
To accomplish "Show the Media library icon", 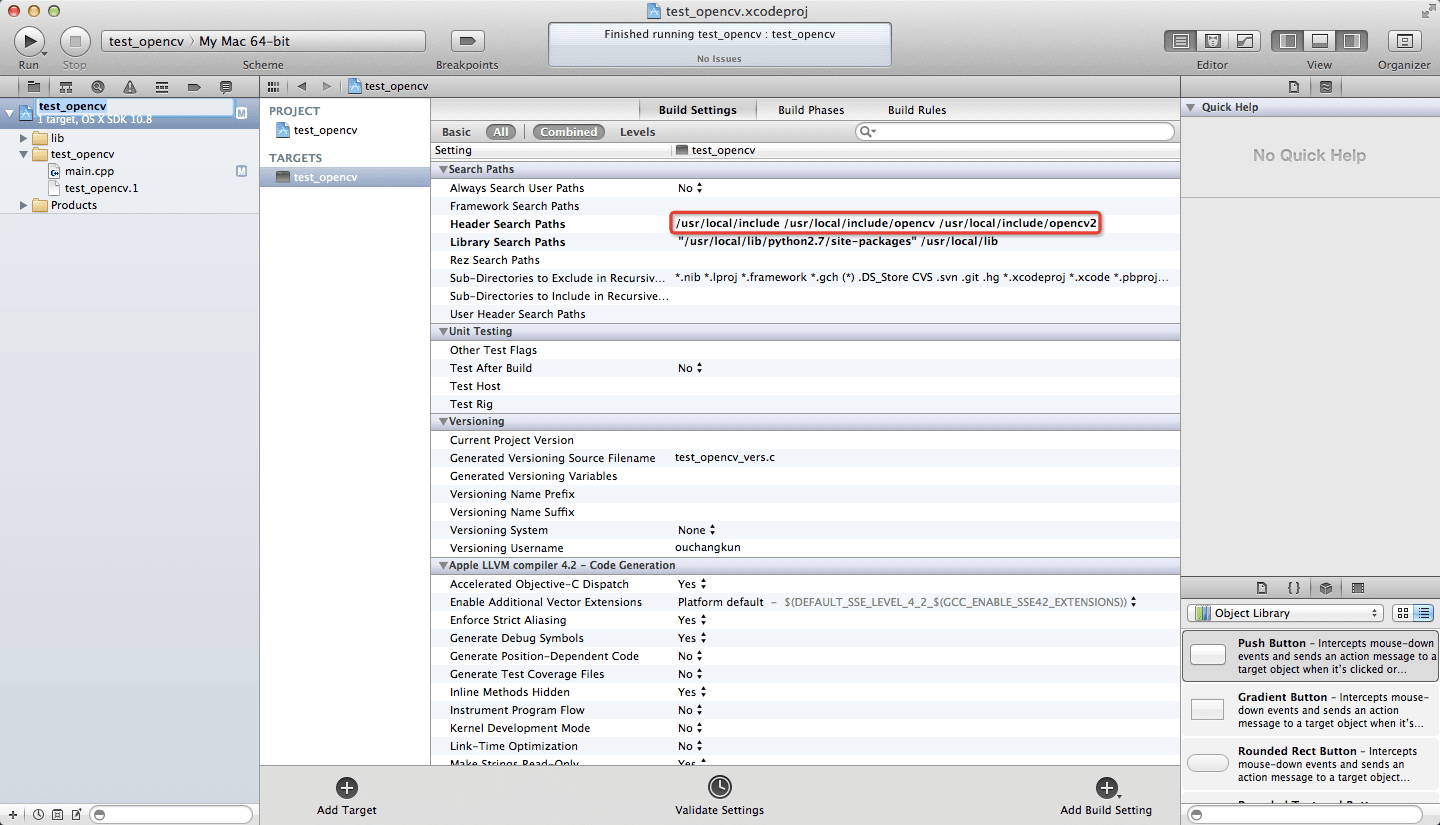I will (1357, 588).
